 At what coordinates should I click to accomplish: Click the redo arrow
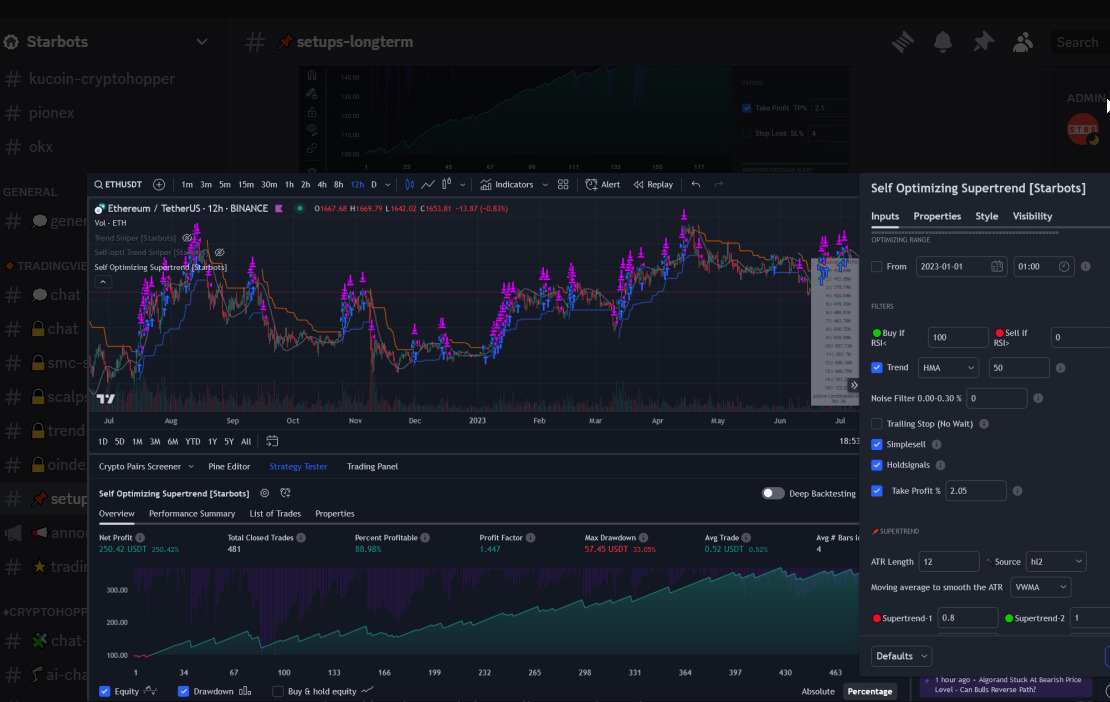coord(719,185)
